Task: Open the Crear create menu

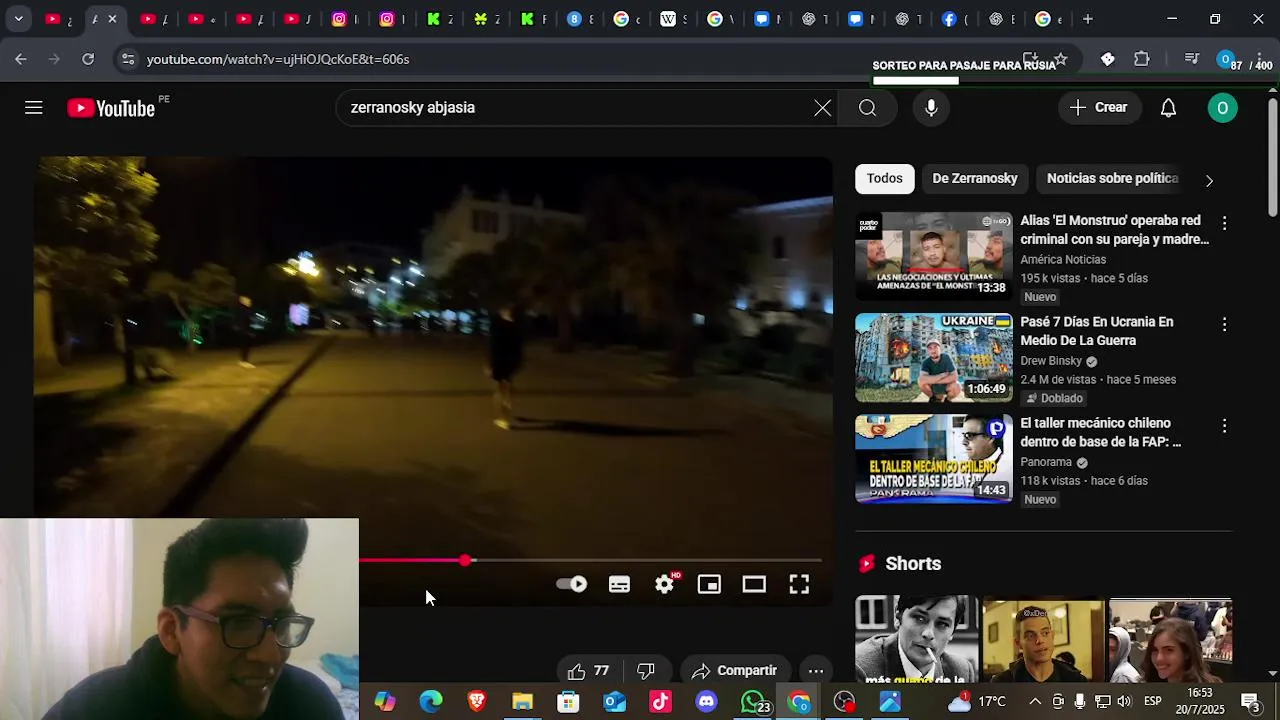Action: coord(1098,108)
